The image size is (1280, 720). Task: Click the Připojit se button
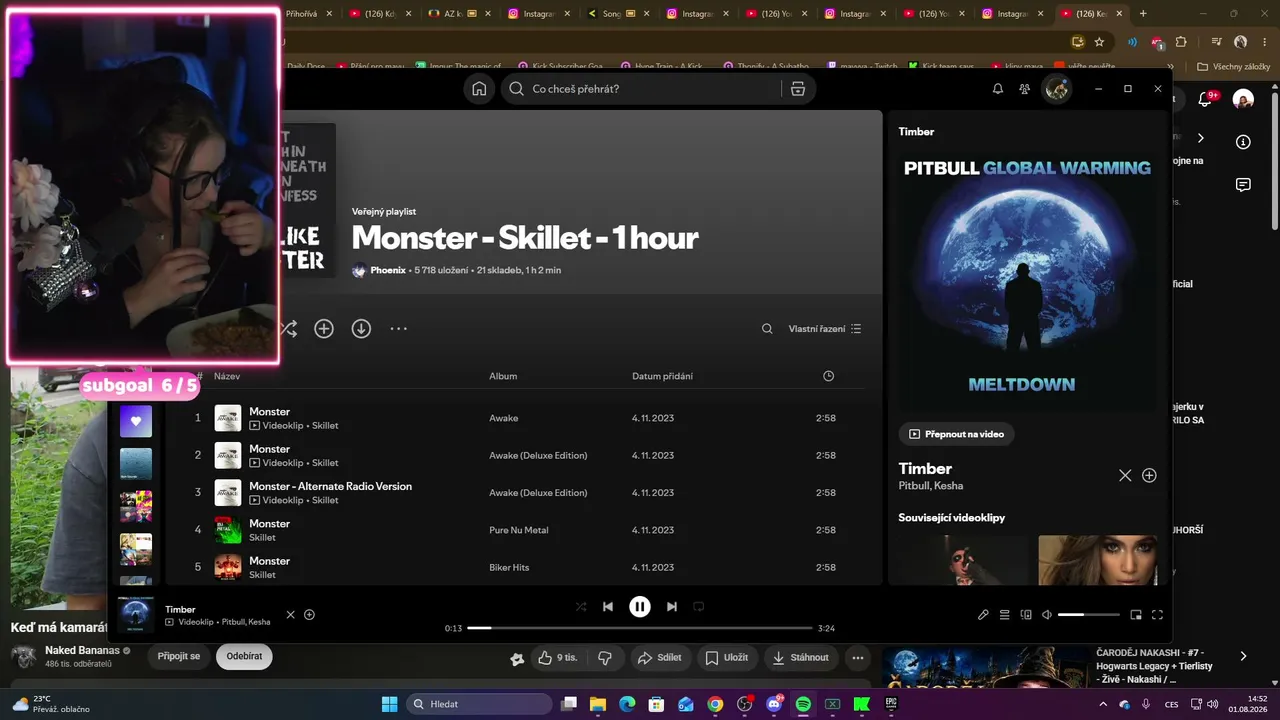179,656
